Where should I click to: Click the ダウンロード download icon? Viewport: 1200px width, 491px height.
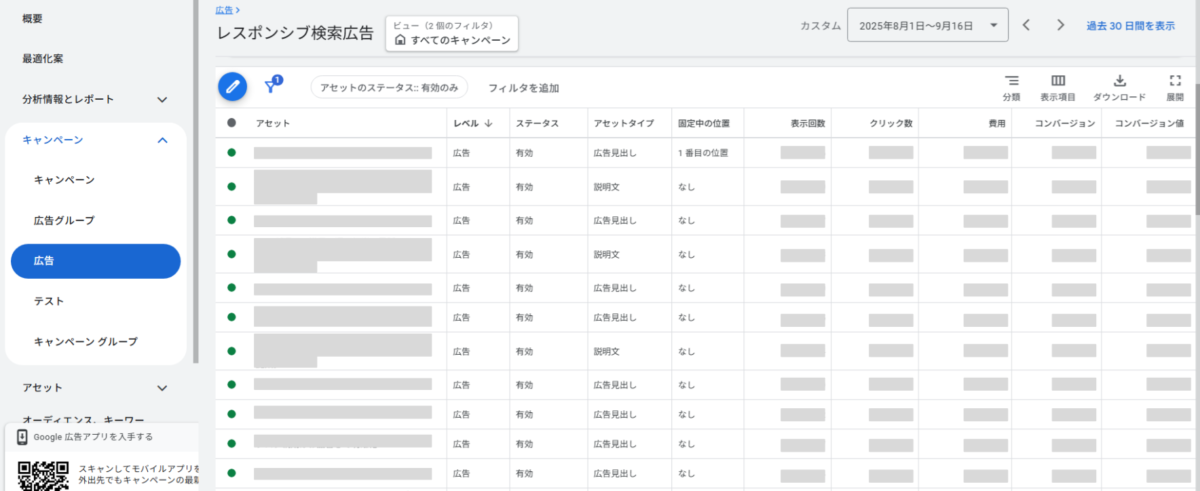(x=1119, y=81)
